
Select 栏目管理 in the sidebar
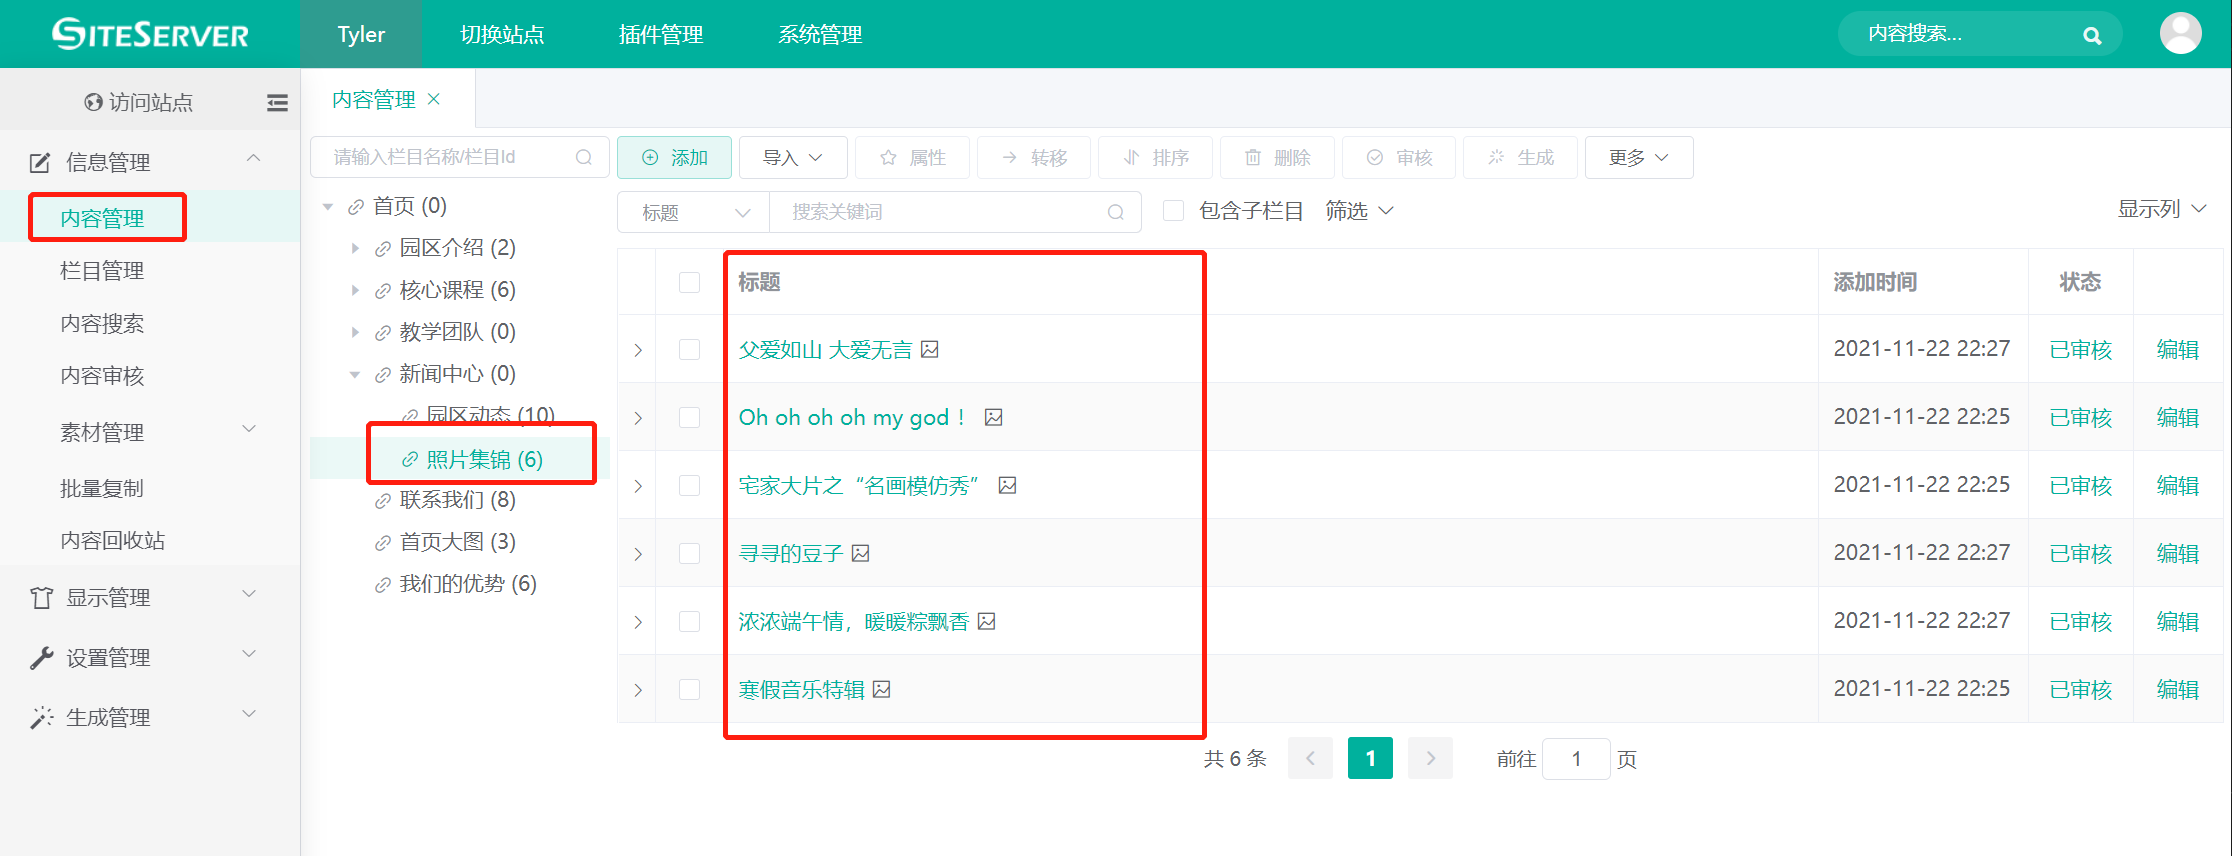(x=102, y=271)
